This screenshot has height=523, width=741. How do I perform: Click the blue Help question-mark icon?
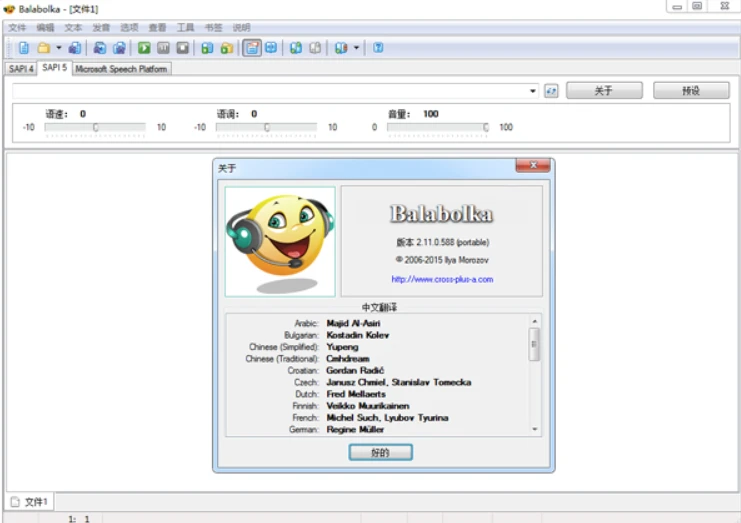[x=379, y=48]
